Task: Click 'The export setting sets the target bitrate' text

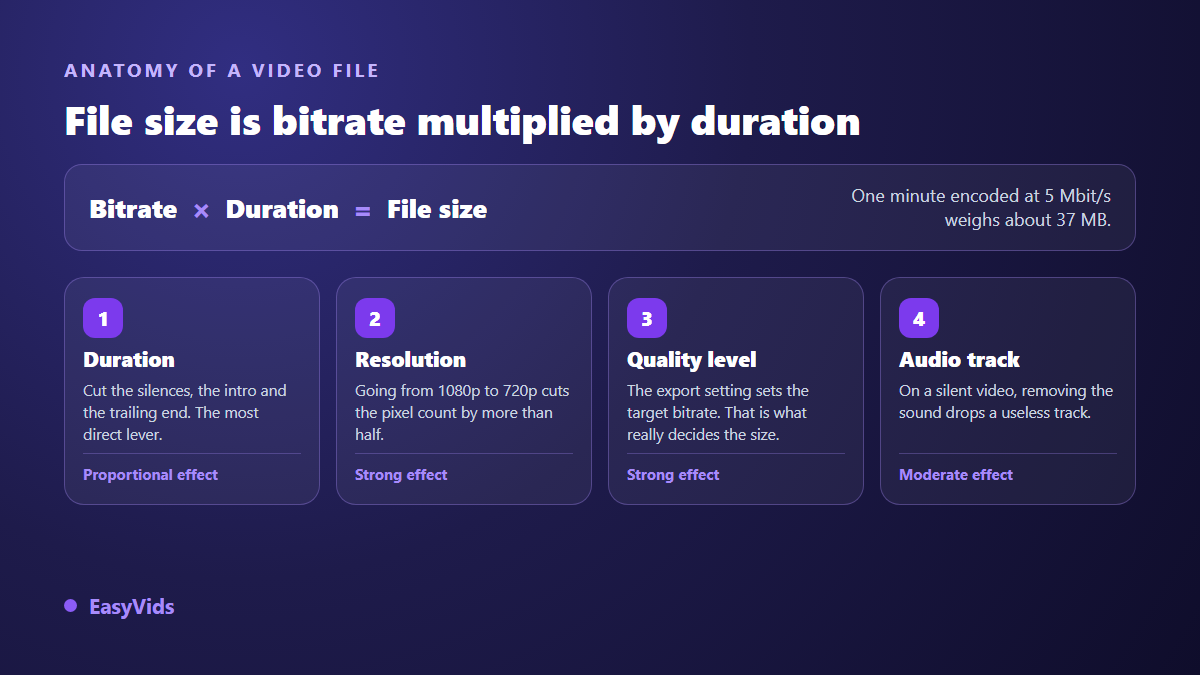Action: [718, 412]
